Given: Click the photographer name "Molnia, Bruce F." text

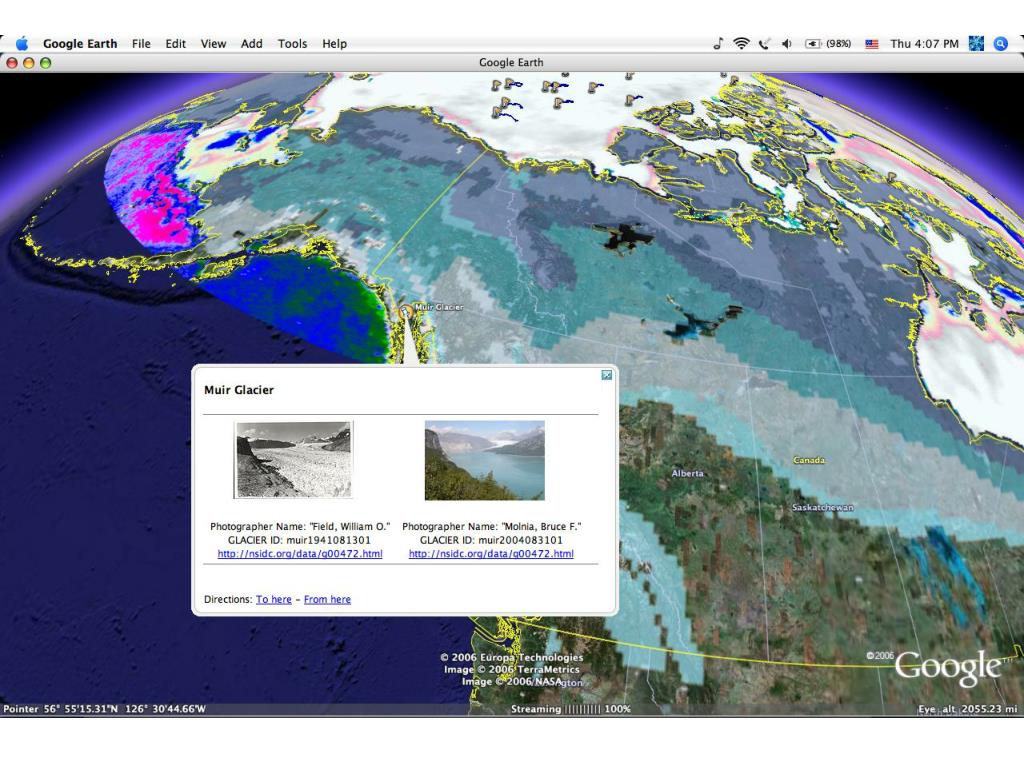Looking at the screenshot, I should click(541, 526).
